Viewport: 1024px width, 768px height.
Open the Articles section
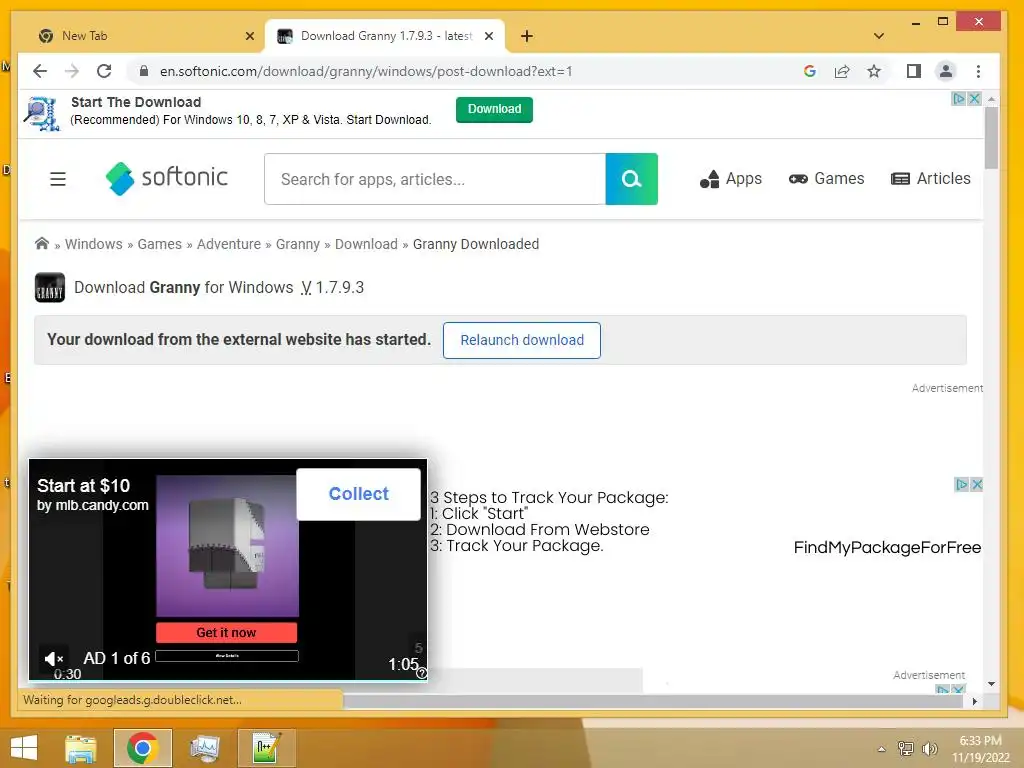click(x=931, y=178)
